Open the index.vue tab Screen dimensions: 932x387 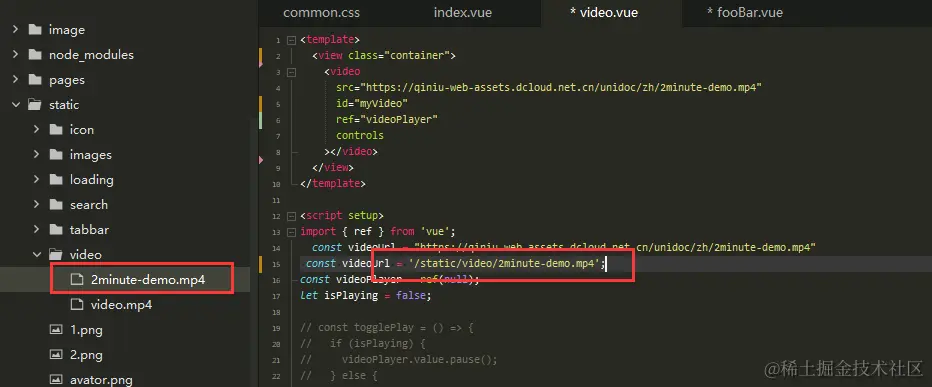(463, 12)
